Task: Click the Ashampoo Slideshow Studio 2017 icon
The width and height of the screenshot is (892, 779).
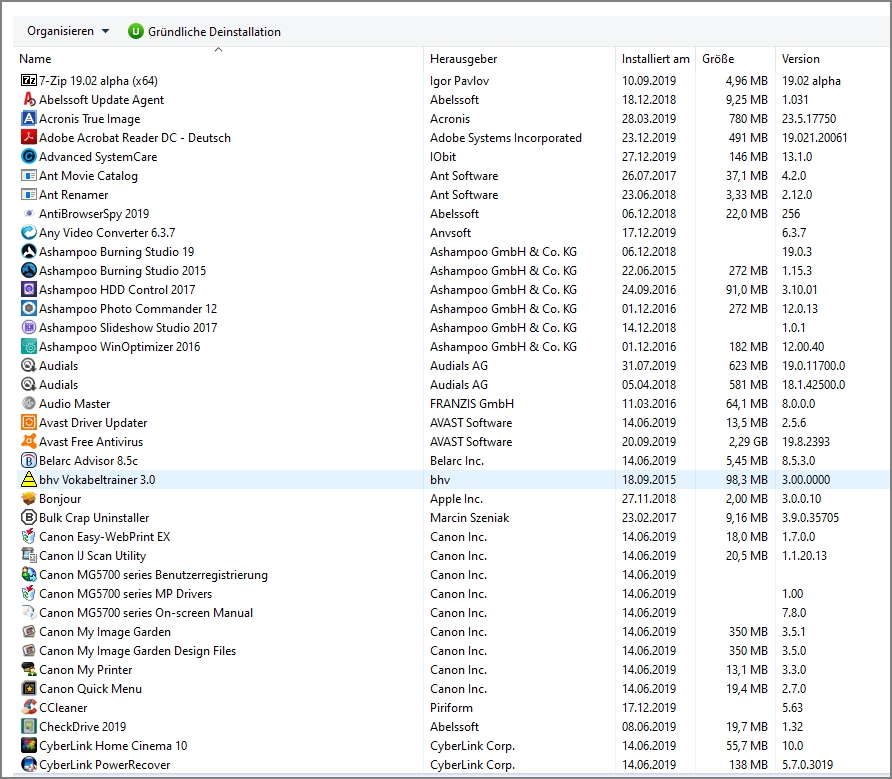Action: click(x=28, y=327)
